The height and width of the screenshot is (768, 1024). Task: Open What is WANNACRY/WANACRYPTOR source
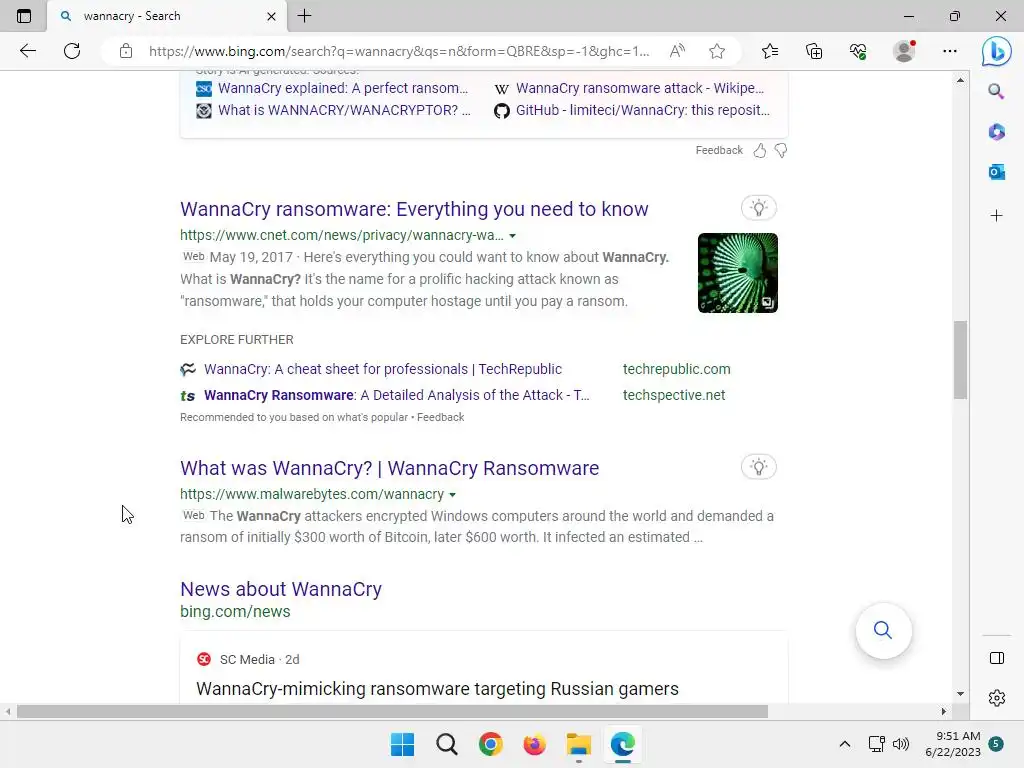tap(344, 110)
